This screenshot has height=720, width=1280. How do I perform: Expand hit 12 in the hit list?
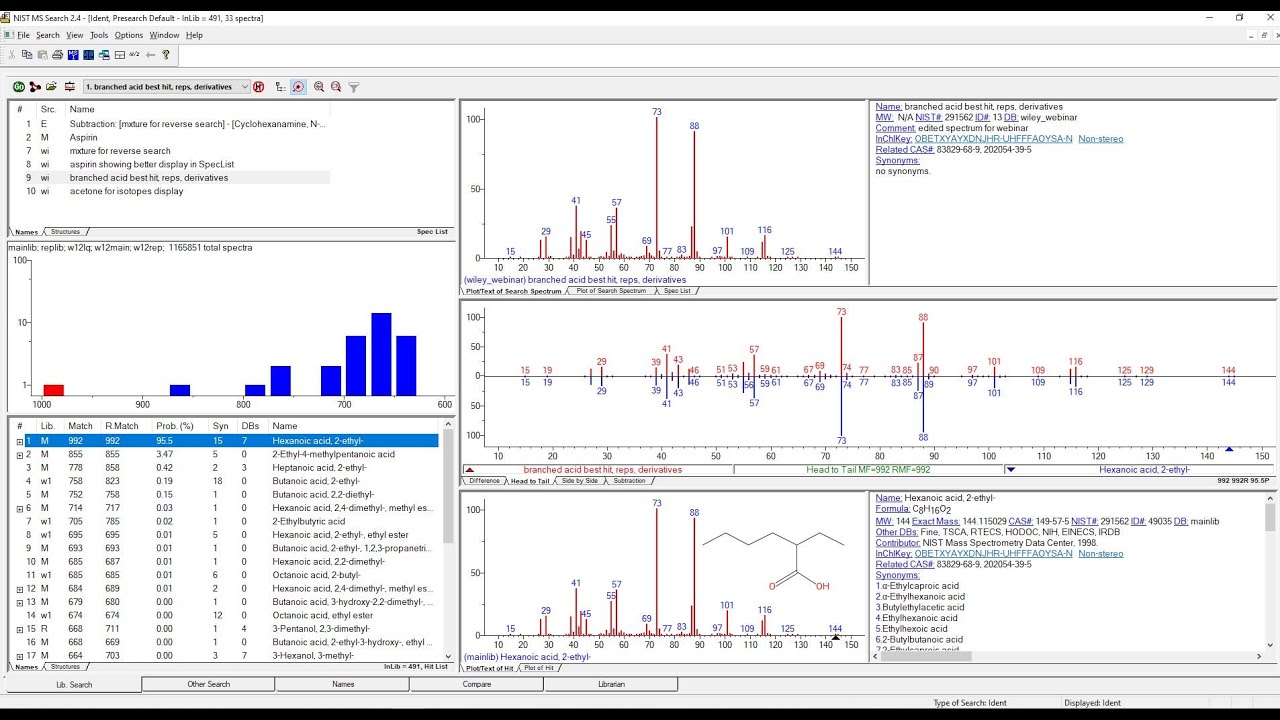20,589
